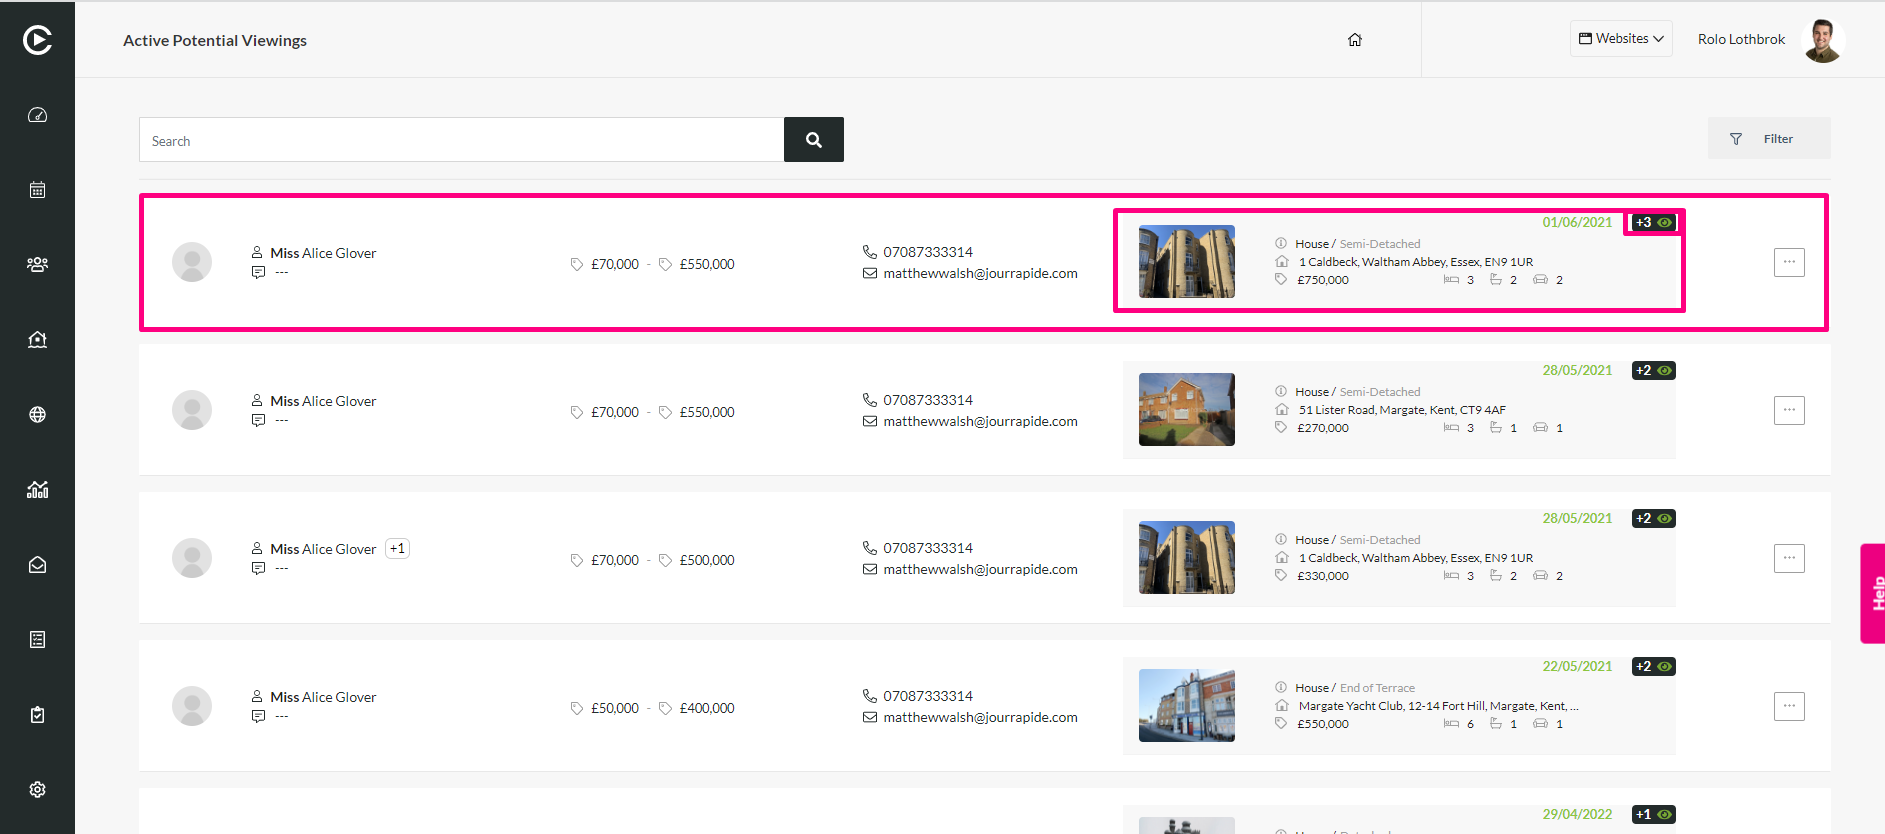This screenshot has width=1885, height=834.
Task: Open the contacts group icon in sidebar
Action: click(x=37, y=265)
